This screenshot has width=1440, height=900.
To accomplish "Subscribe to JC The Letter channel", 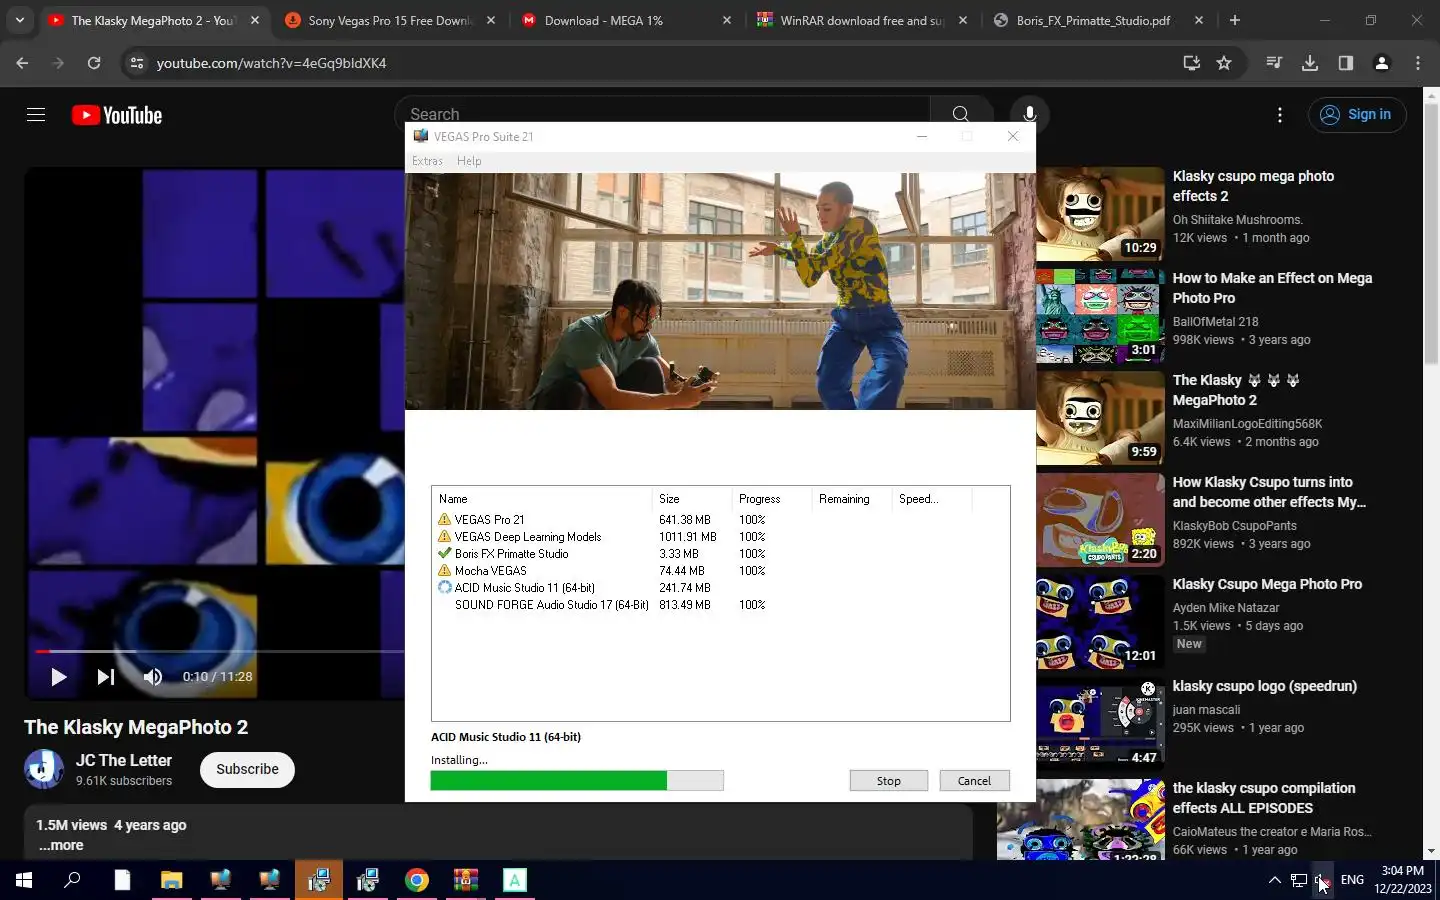I will 247,769.
